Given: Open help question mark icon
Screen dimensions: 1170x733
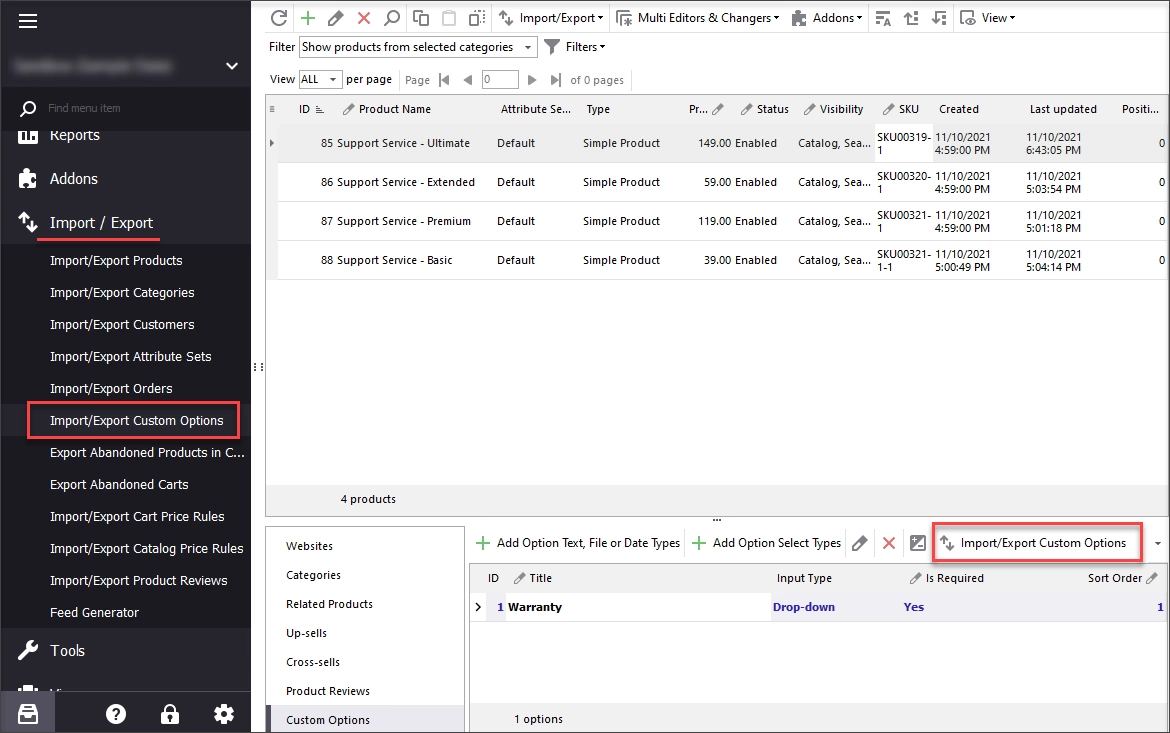Looking at the screenshot, I should coord(116,714).
